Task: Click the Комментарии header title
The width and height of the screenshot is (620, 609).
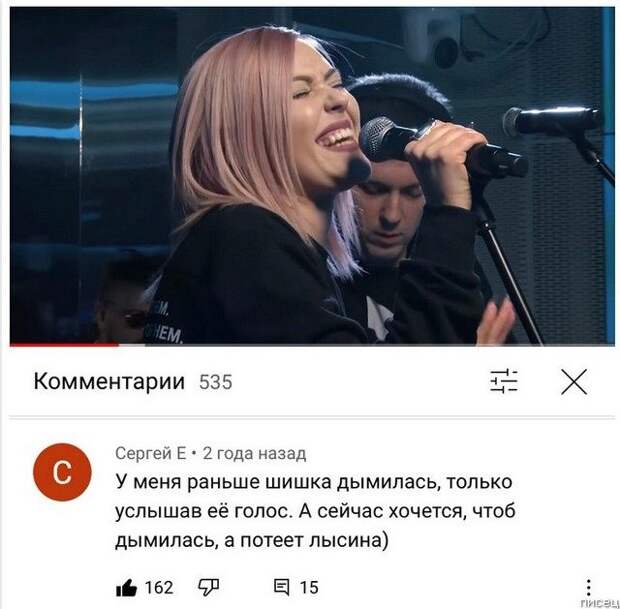Action: click(109, 382)
